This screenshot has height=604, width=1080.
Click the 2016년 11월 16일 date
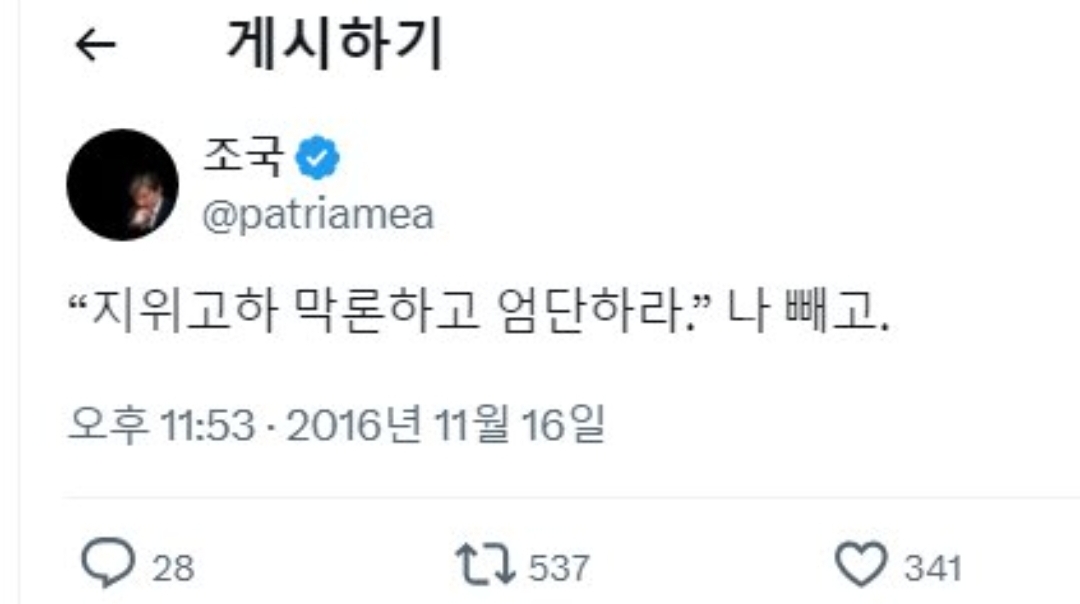click(446, 425)
